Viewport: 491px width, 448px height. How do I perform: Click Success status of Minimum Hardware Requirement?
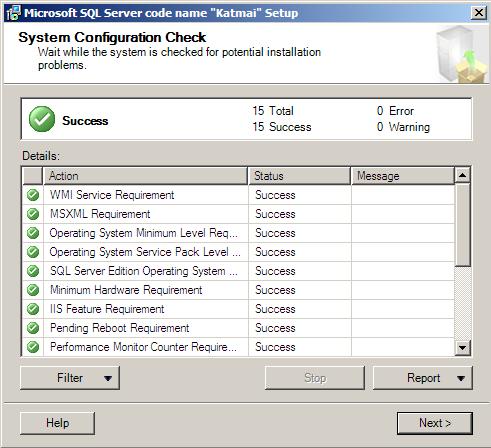pos(275,290)
